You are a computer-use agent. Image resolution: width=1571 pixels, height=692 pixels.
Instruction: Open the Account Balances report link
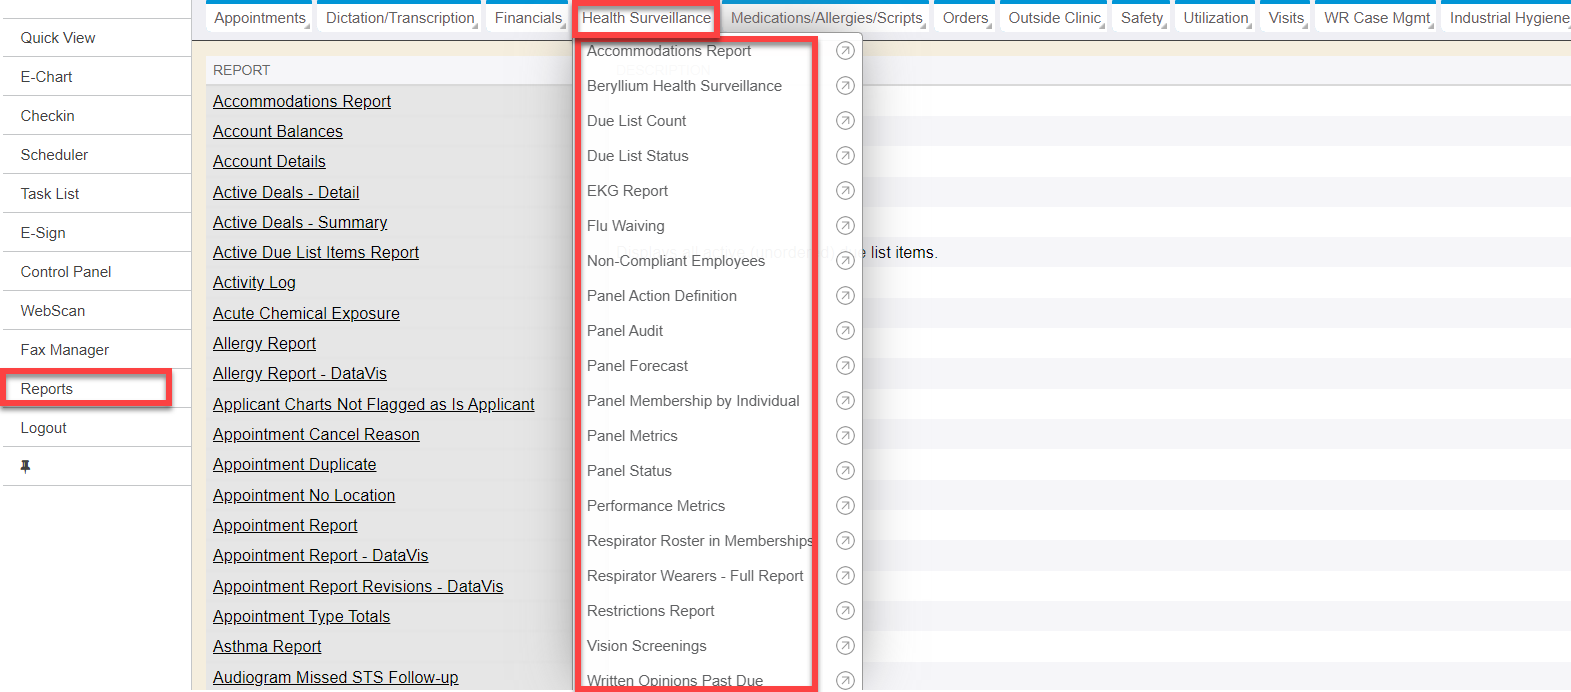[277, 131]
